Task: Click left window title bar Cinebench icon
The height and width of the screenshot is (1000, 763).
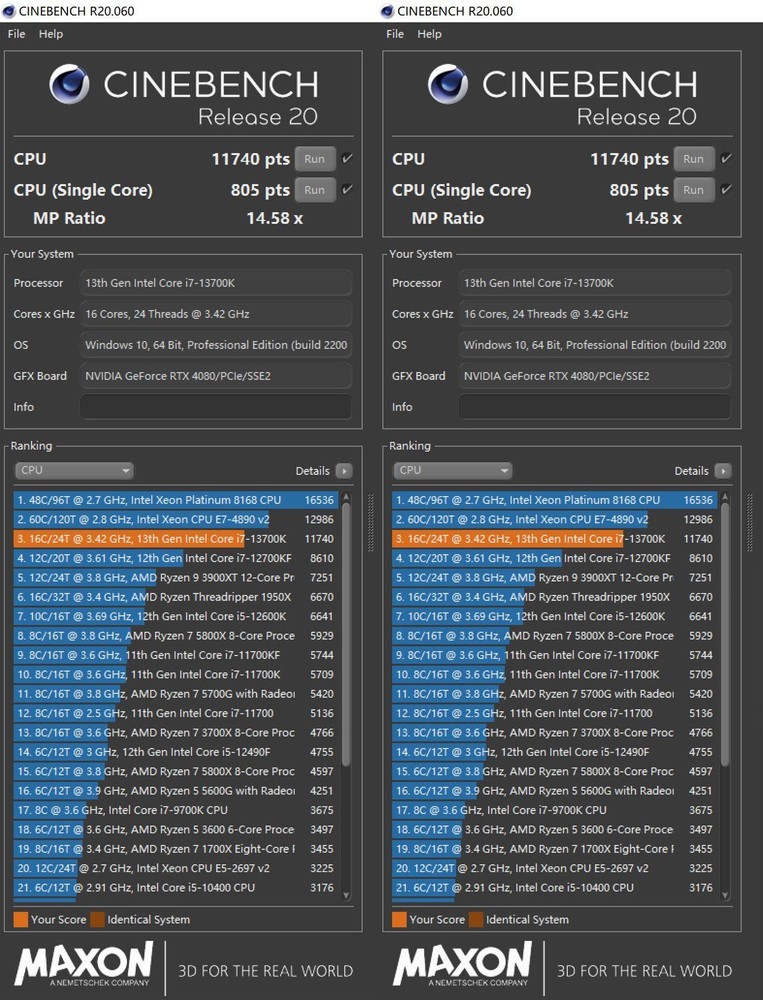Action: point(8,11)
